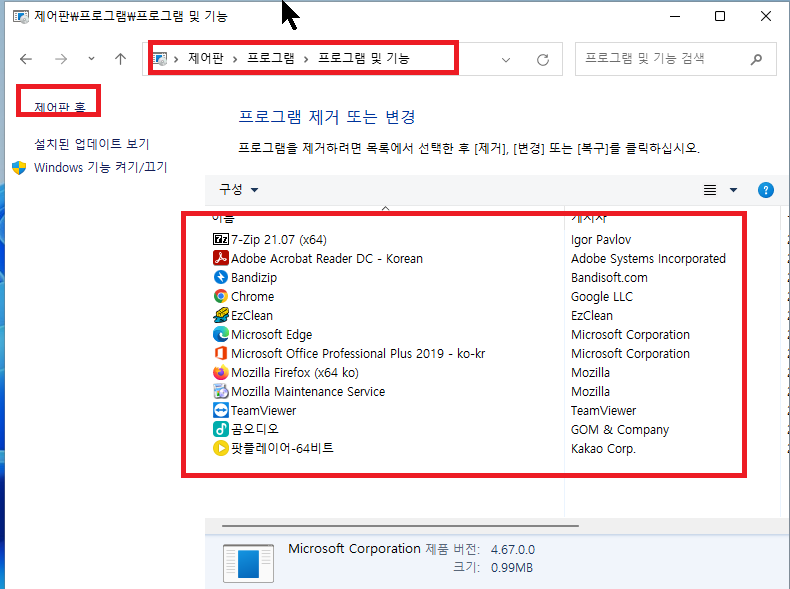Viewport: 790px width, 589px height.
Task: Click the name column sort arrow
Action: [x=385, y=208]
